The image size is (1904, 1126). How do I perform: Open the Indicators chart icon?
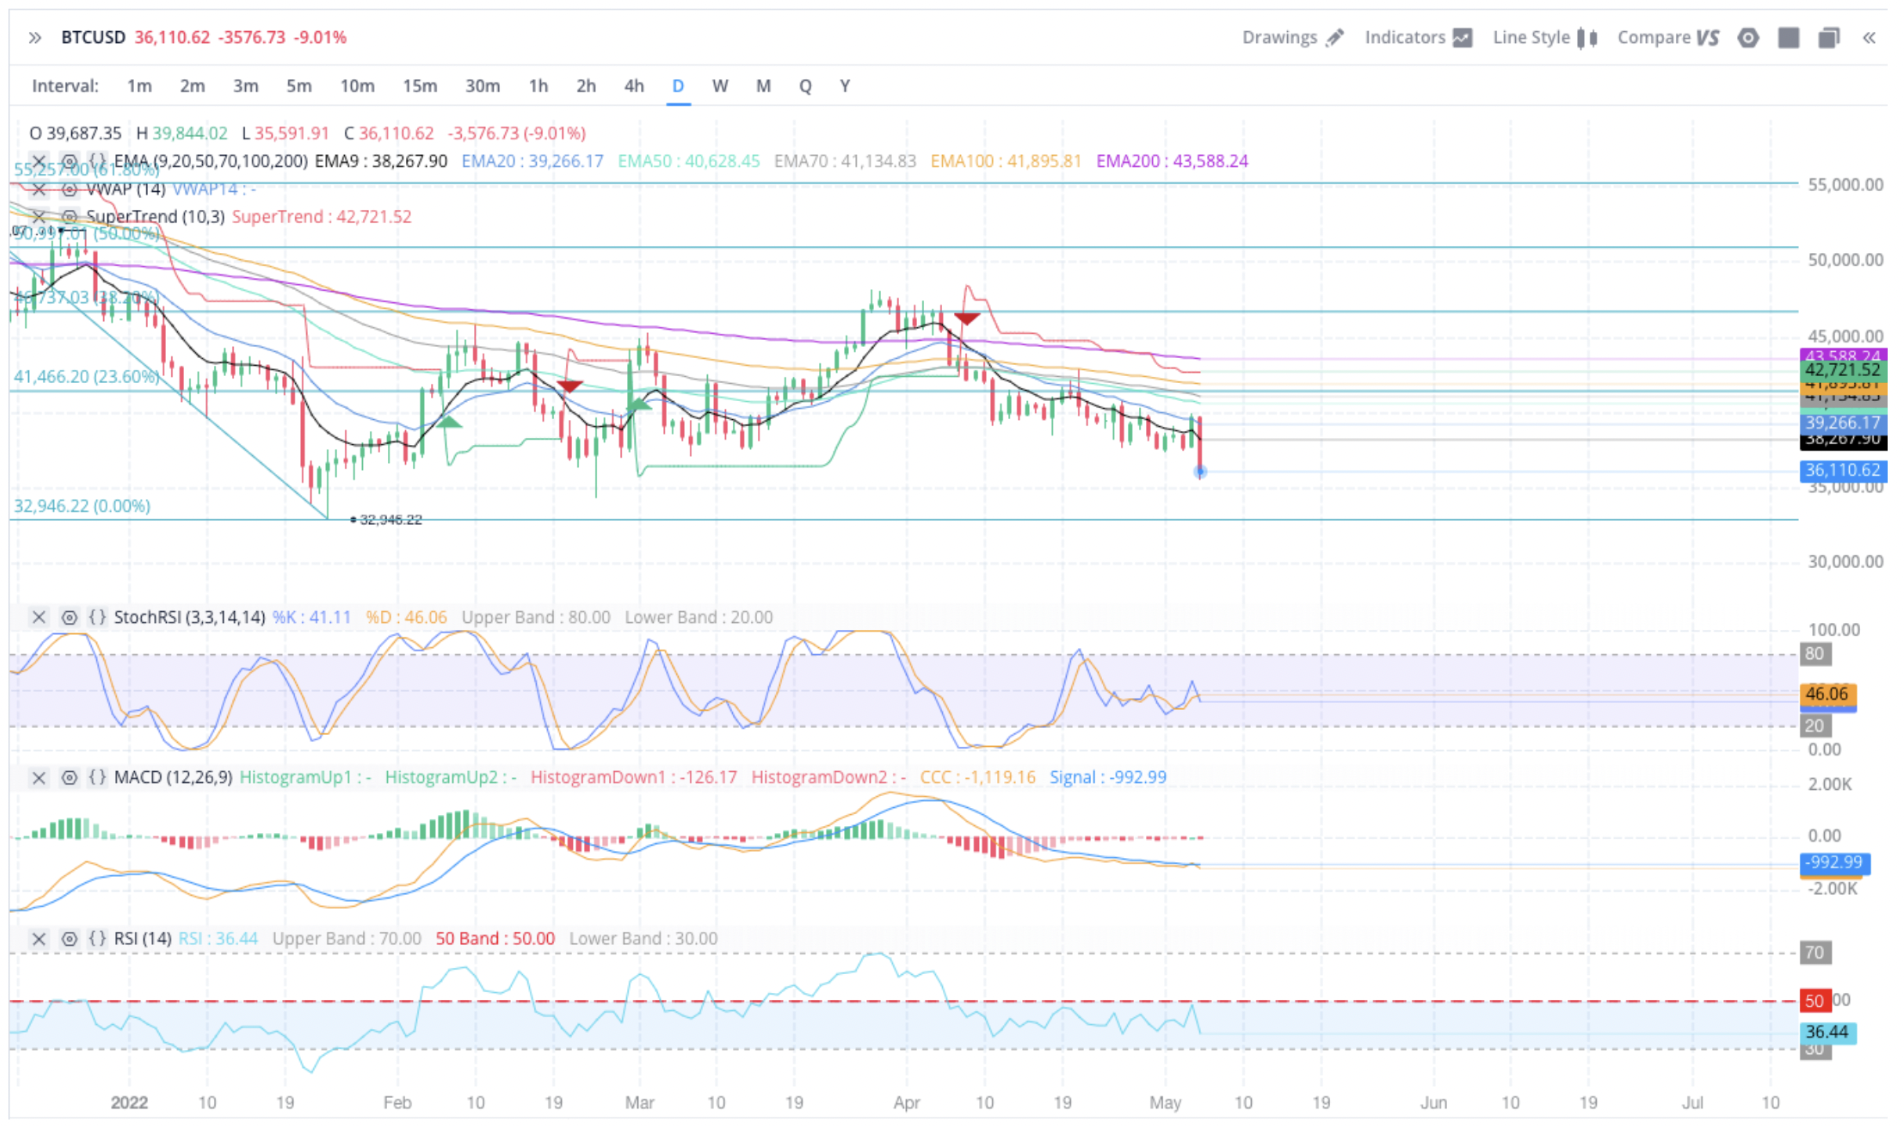point(1462,38)
